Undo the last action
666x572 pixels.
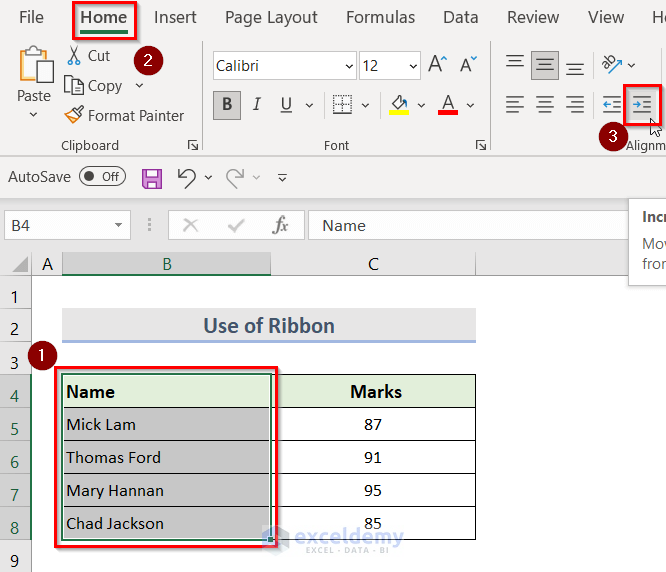[186, 178]
